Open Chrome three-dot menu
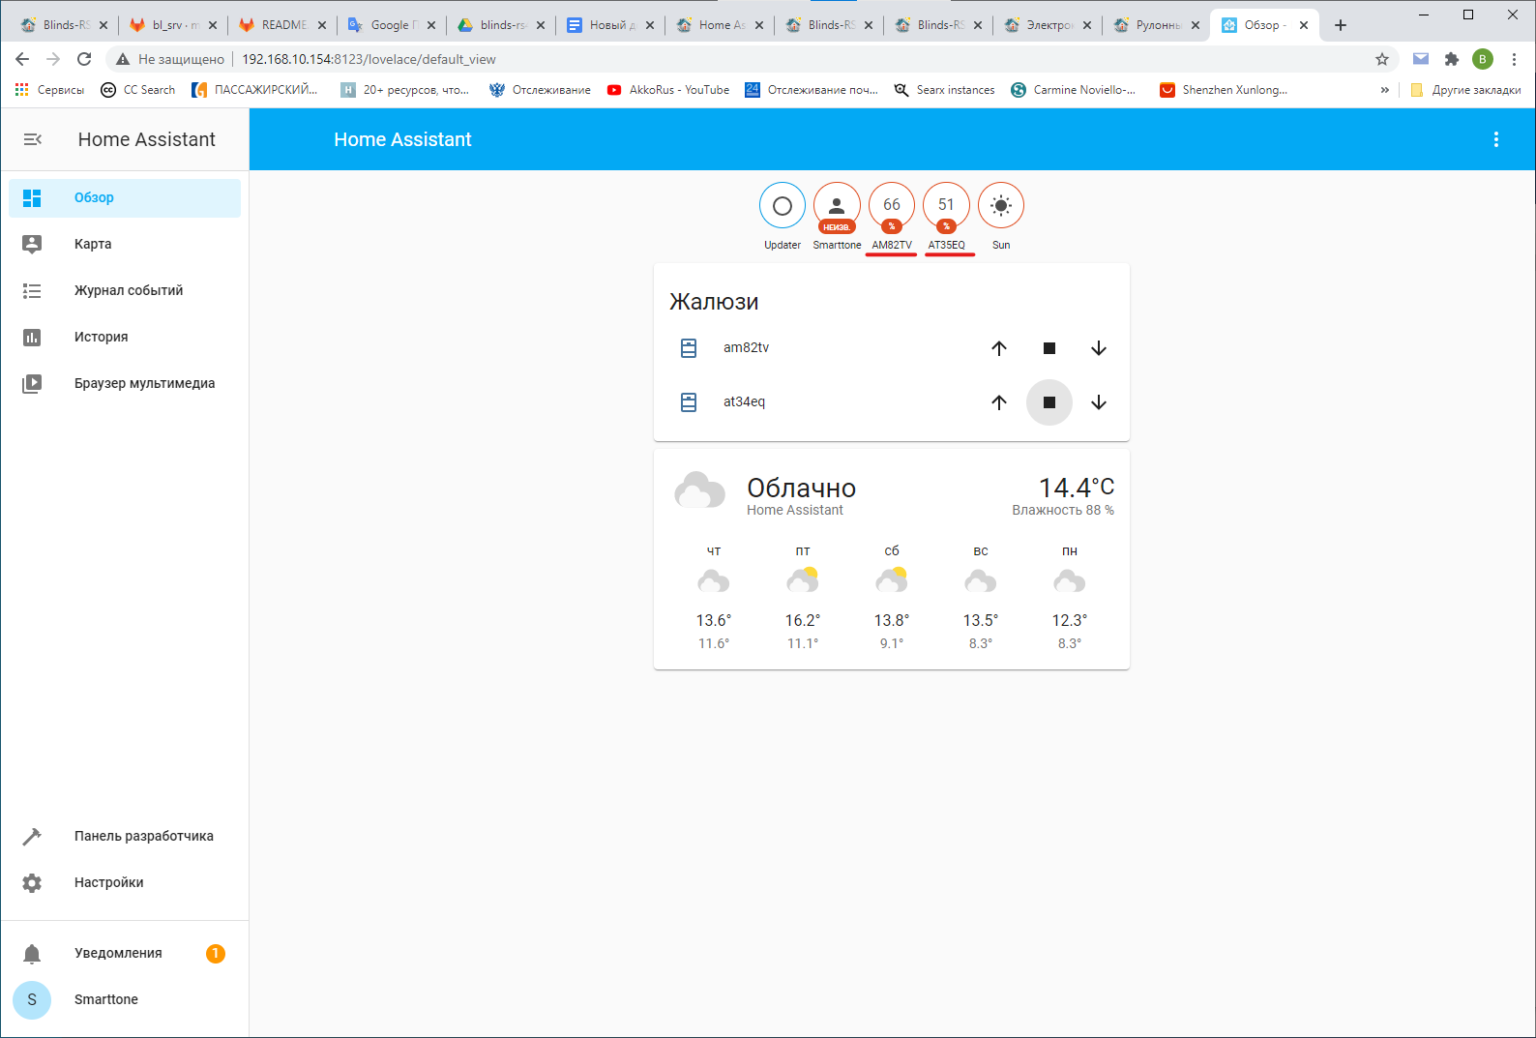 (1515, 59)
